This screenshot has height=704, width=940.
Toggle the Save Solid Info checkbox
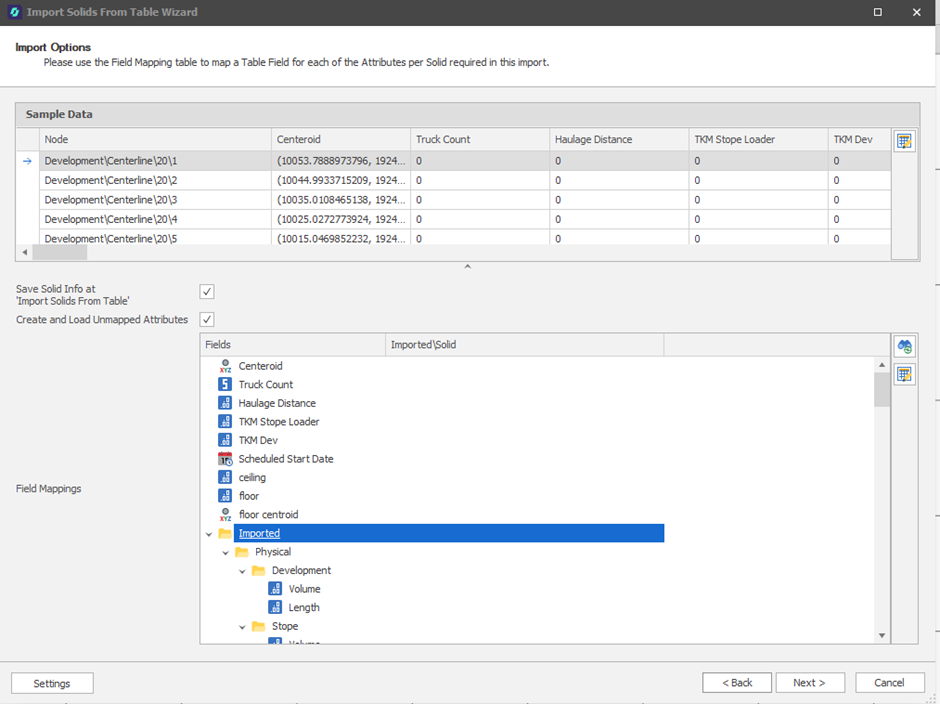207,292
